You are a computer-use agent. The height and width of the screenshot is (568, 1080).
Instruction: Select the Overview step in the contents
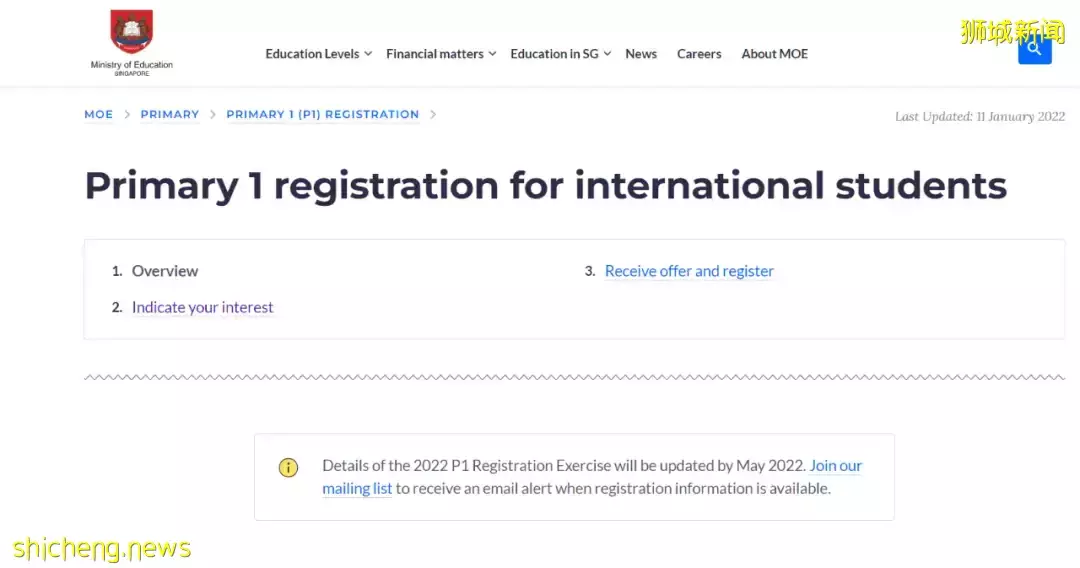coord(165,271)
